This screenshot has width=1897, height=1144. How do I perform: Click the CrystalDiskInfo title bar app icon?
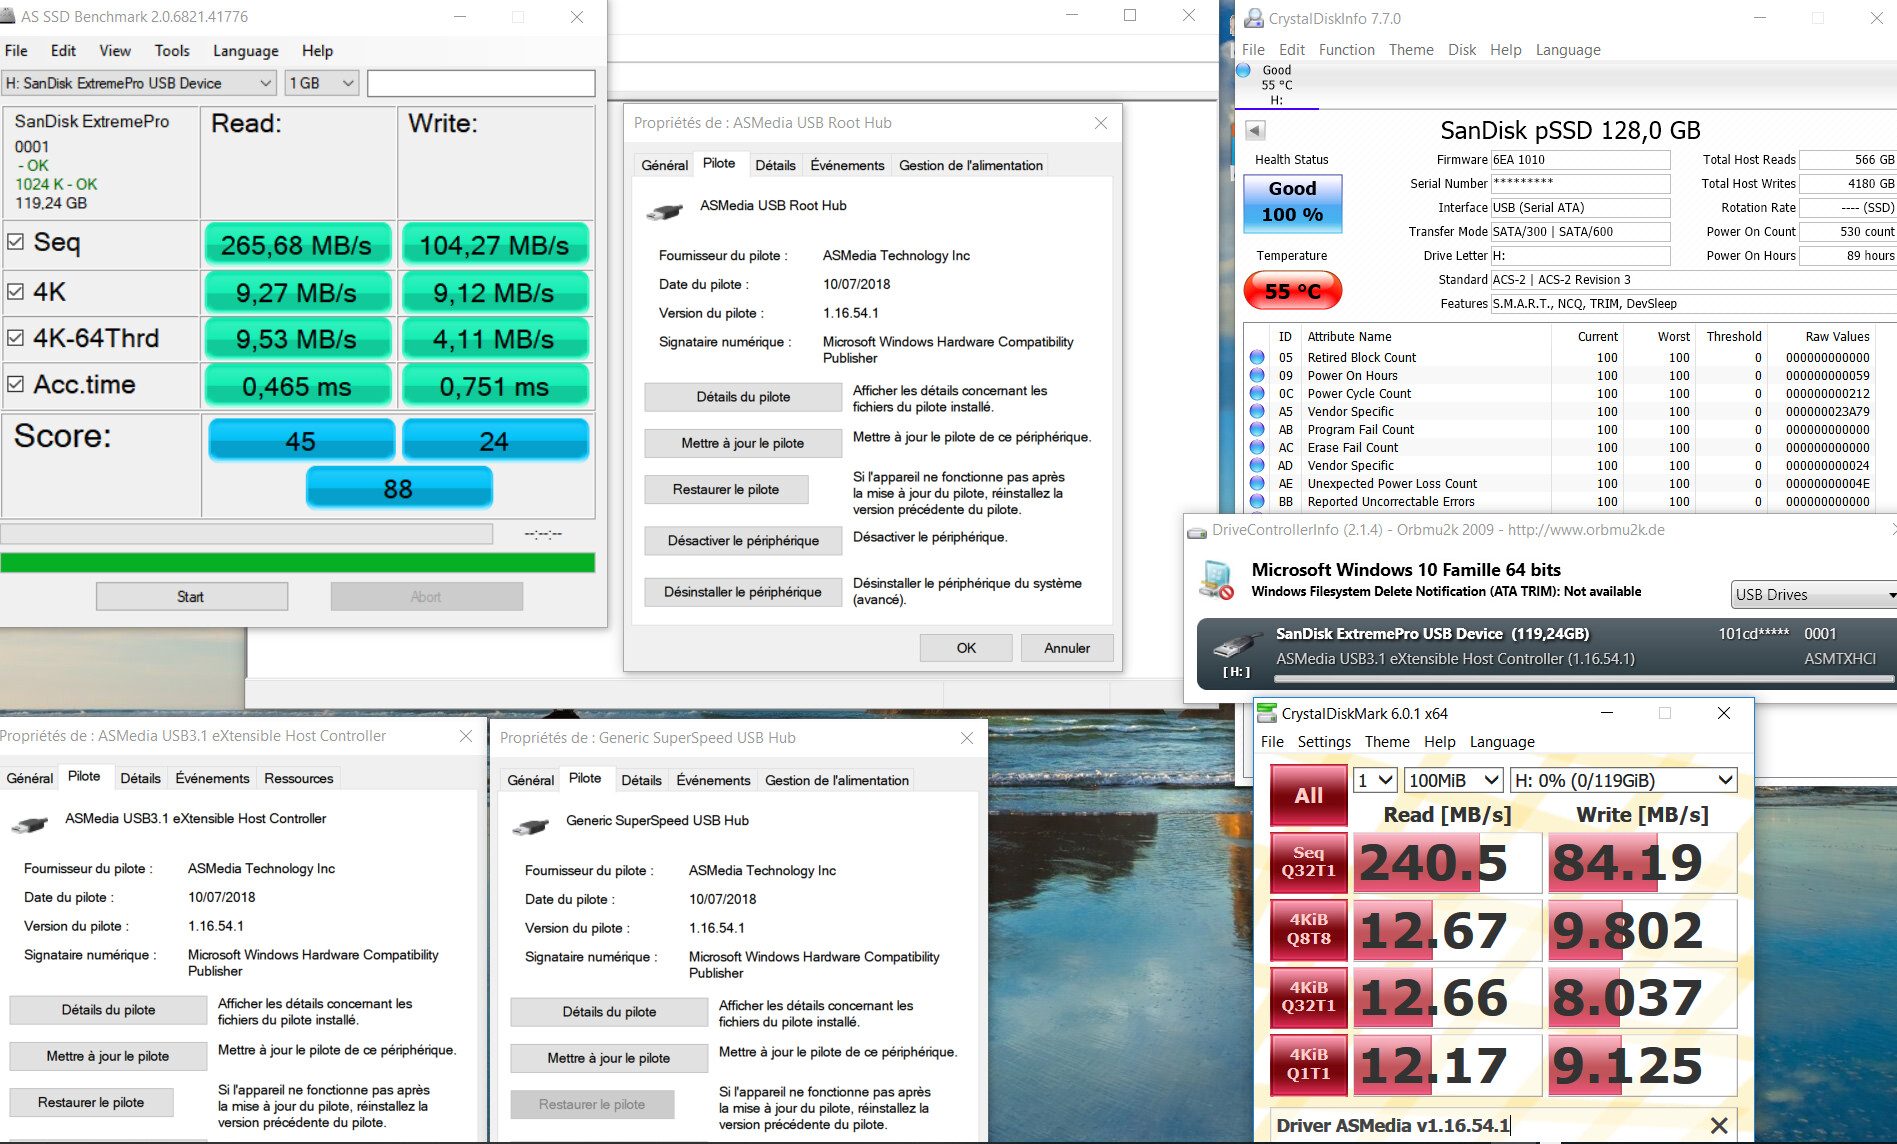click(1253, 18)
